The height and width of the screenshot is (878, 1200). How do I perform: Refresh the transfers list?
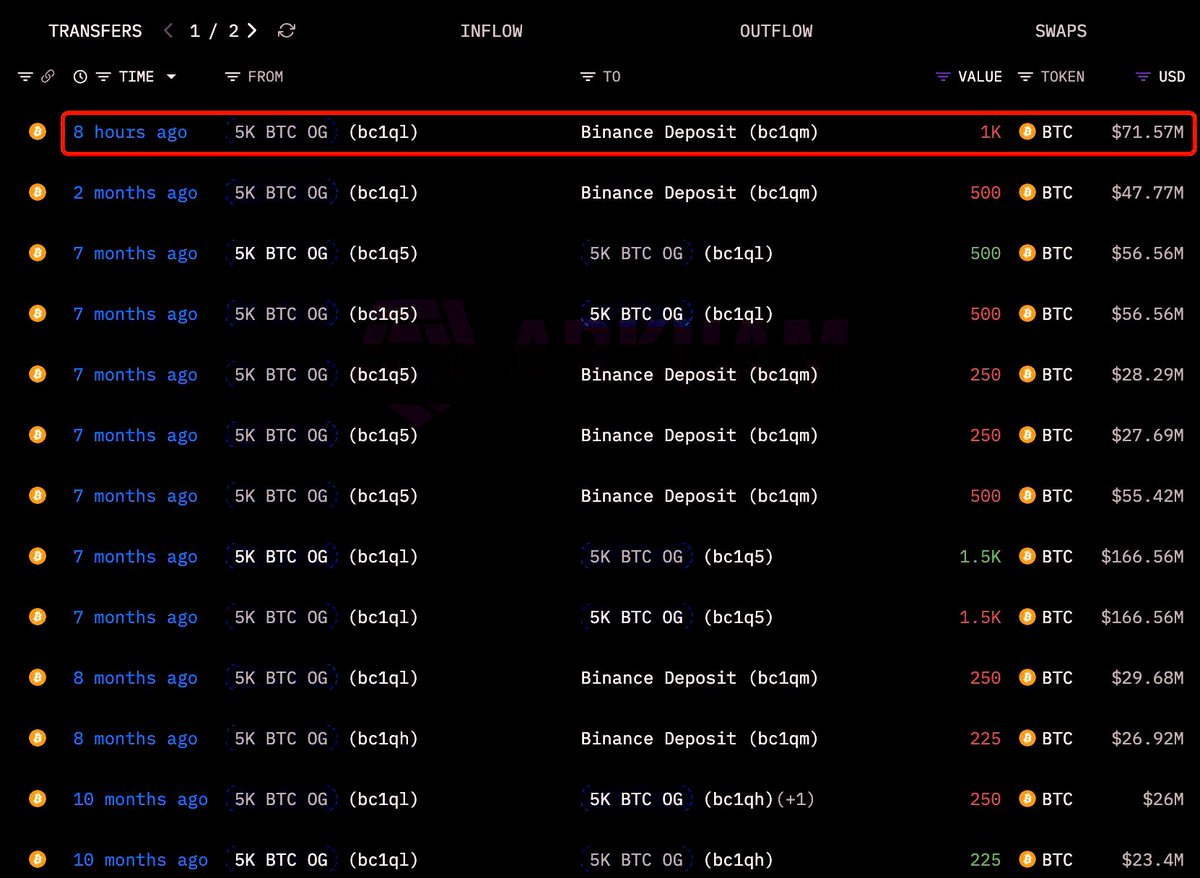point(286,31)
